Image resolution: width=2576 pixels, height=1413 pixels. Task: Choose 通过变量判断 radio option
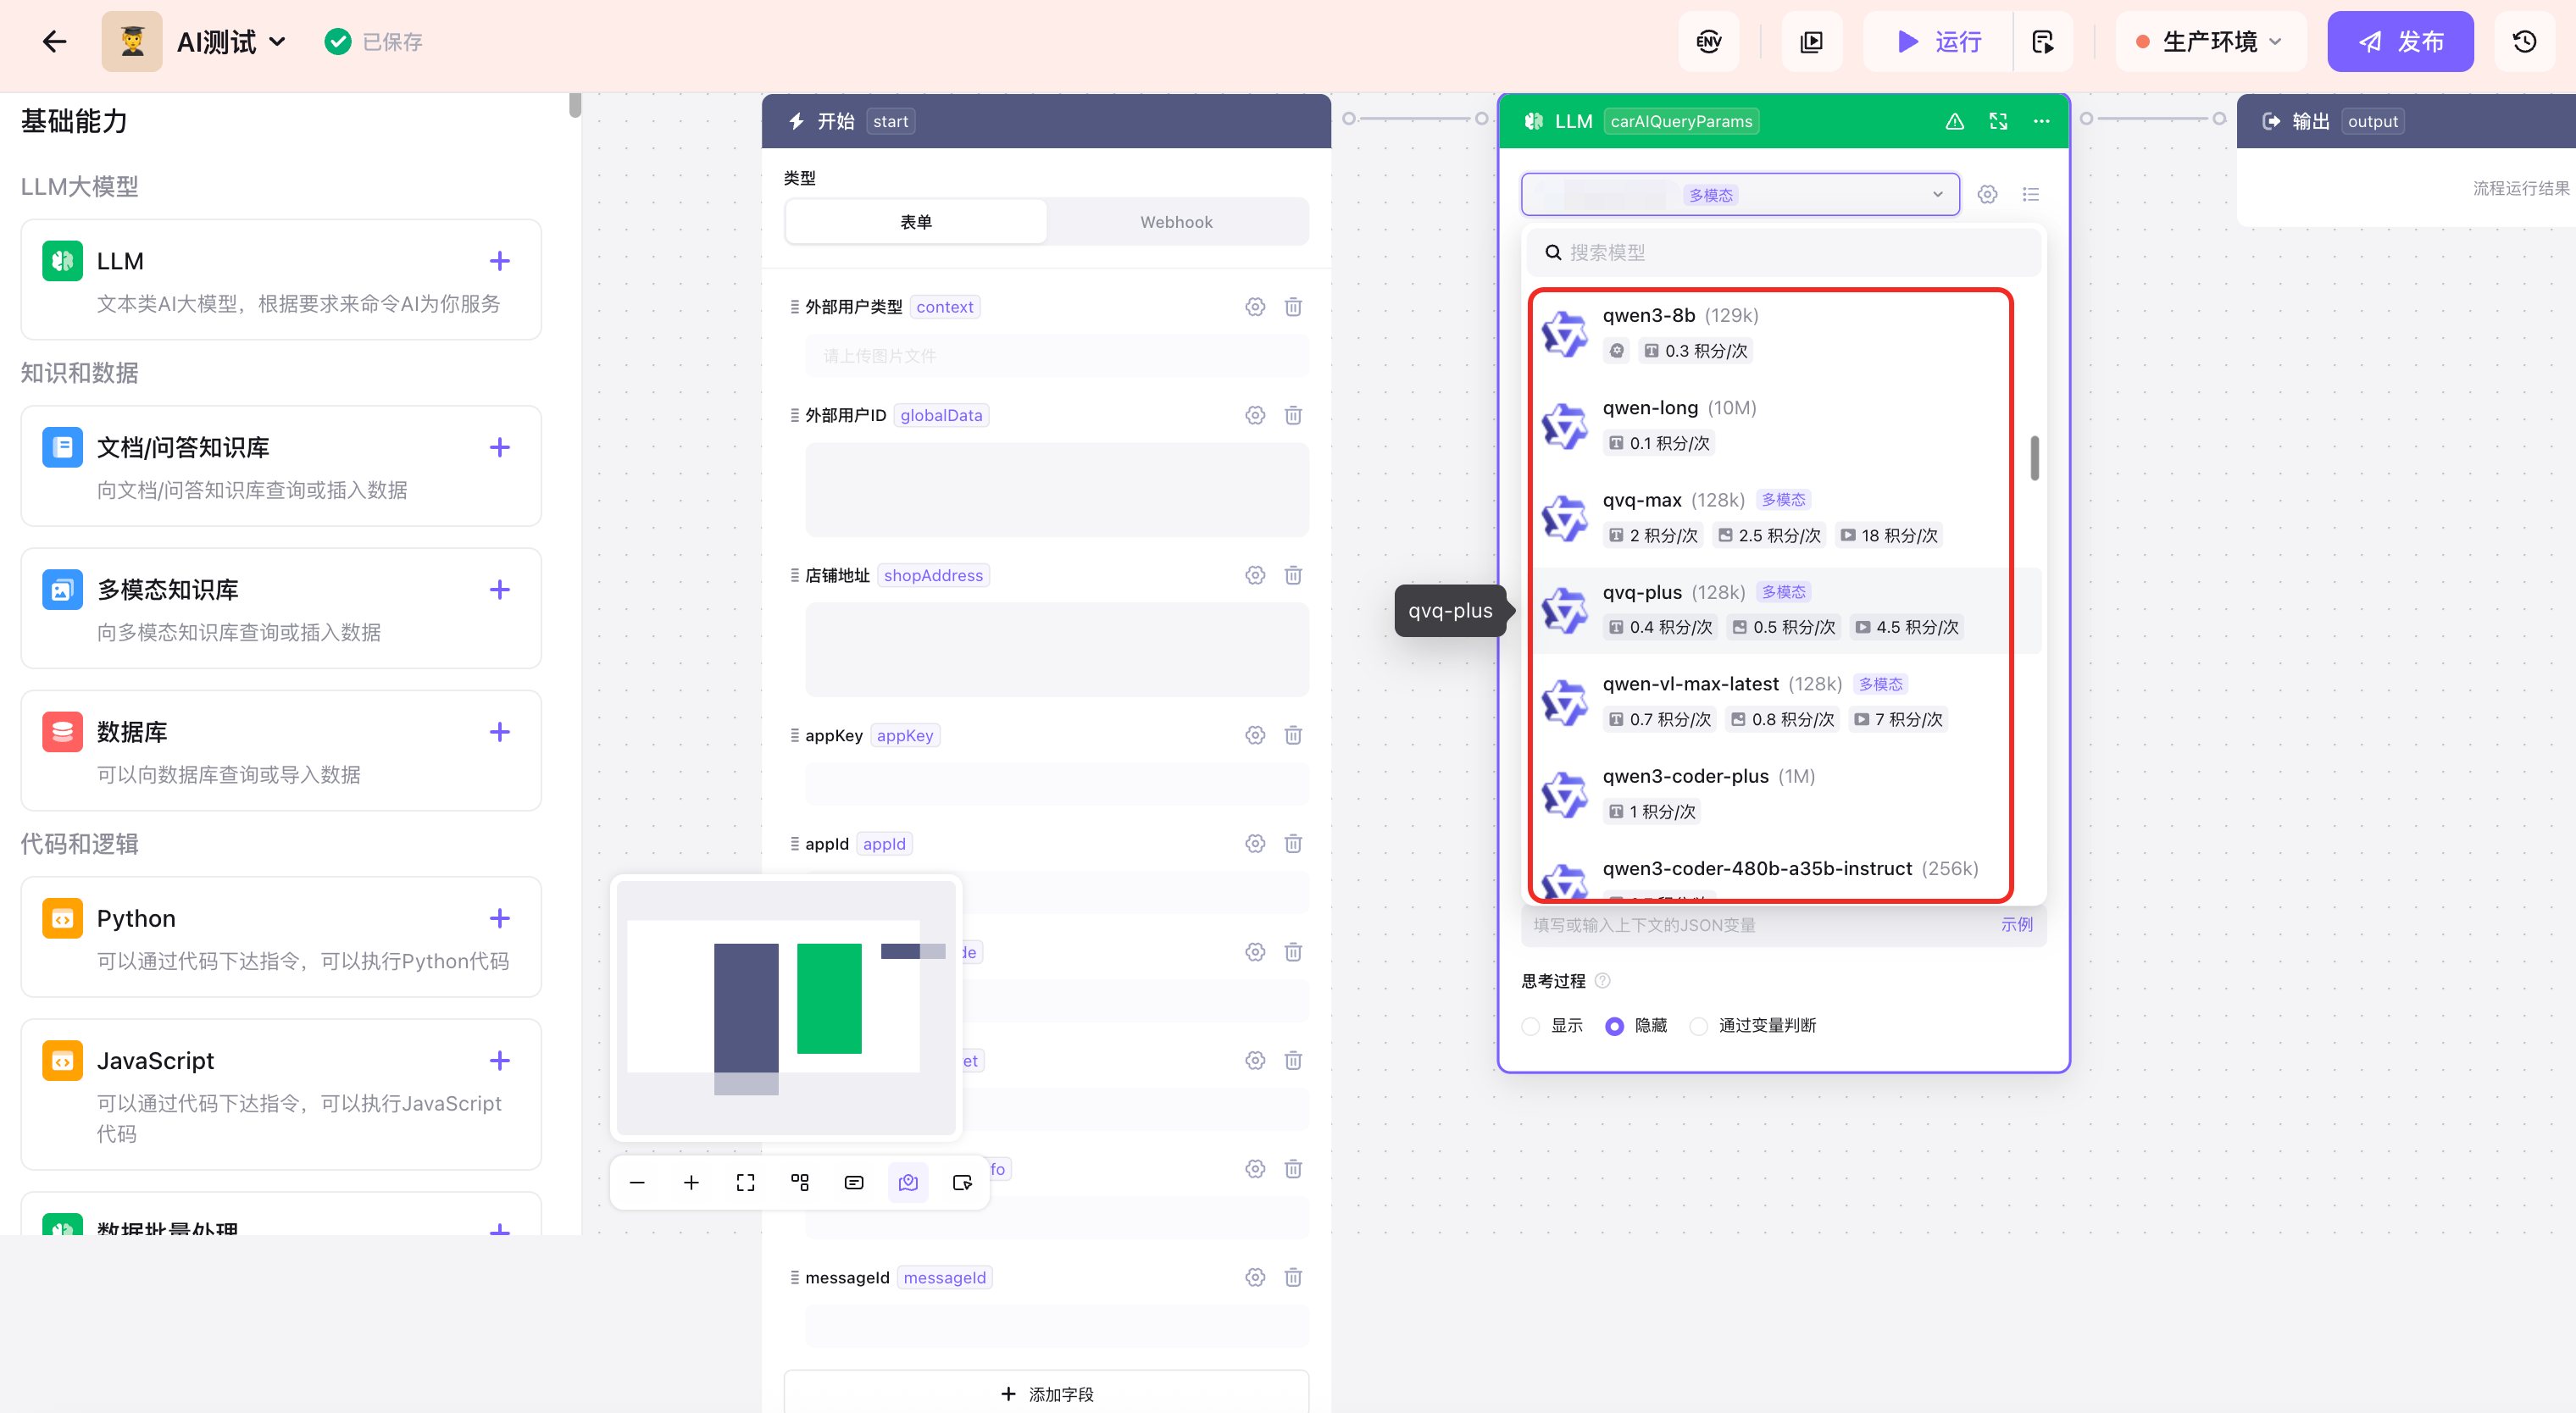tap(1698, 1026)
